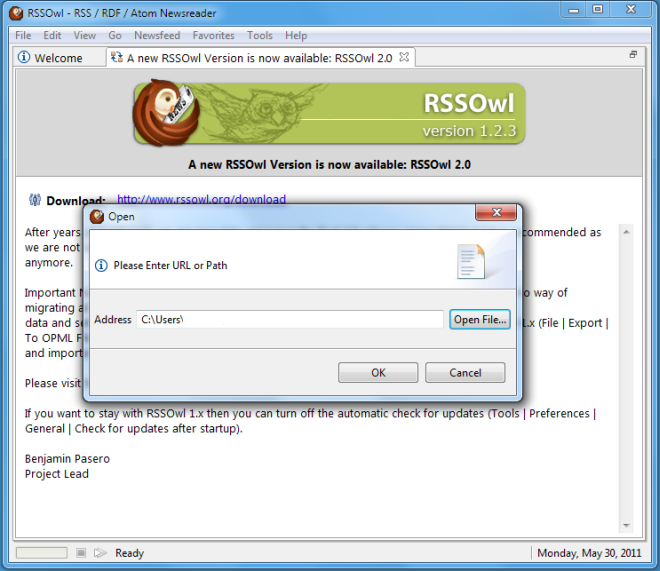Close the Open dialog with X
This screenshot has width=660, height=571.
(496, 212)
